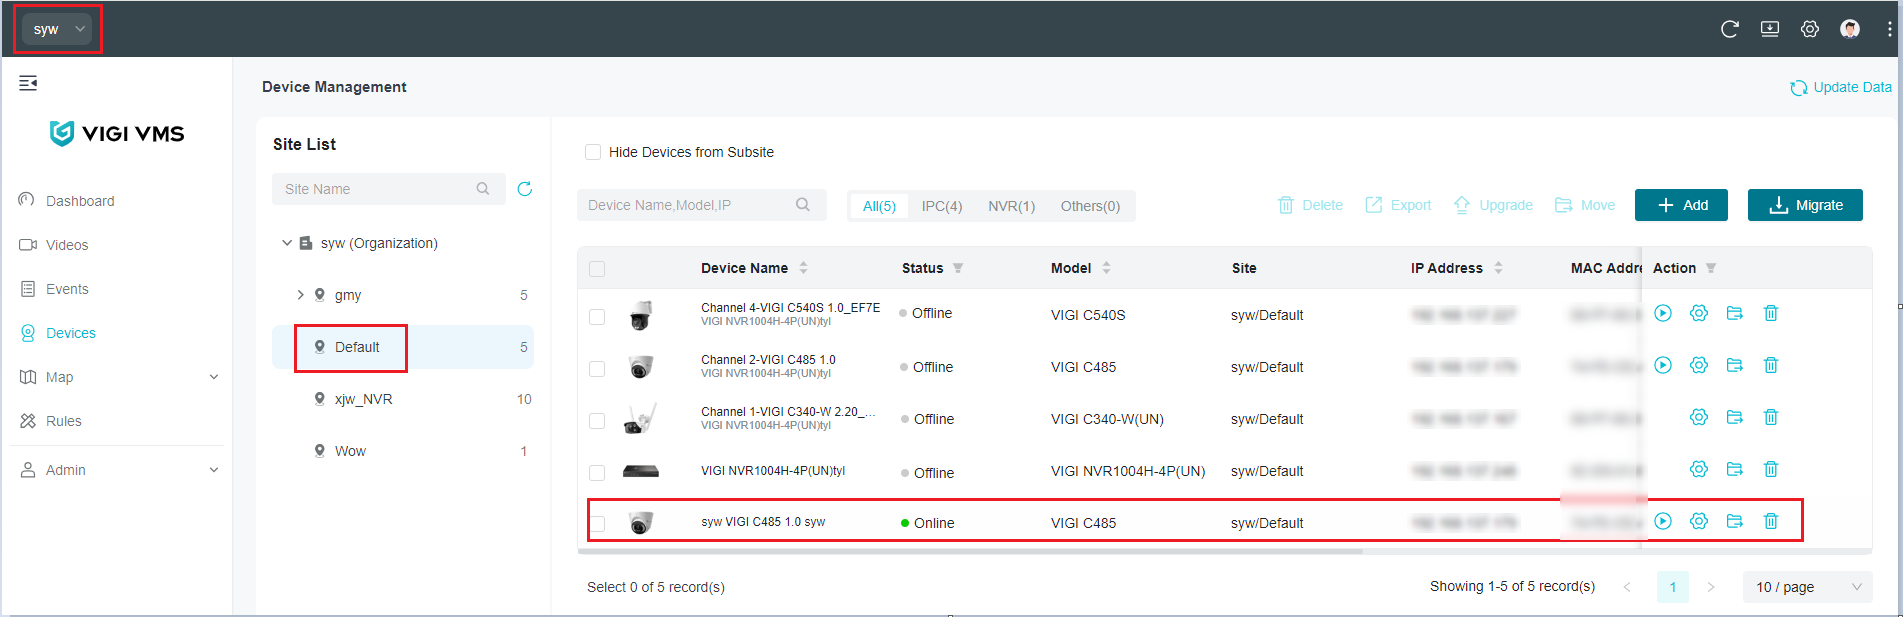The image size is (1903, 617).
Task: Select syw VIGI C485 row checkbox
Action: tap(597, 523)
